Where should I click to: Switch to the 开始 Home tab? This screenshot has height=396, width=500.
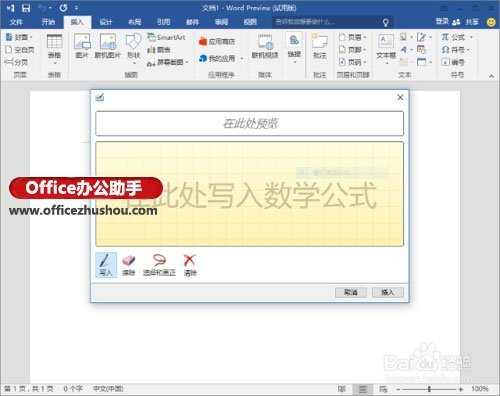(x=48, y=22)
